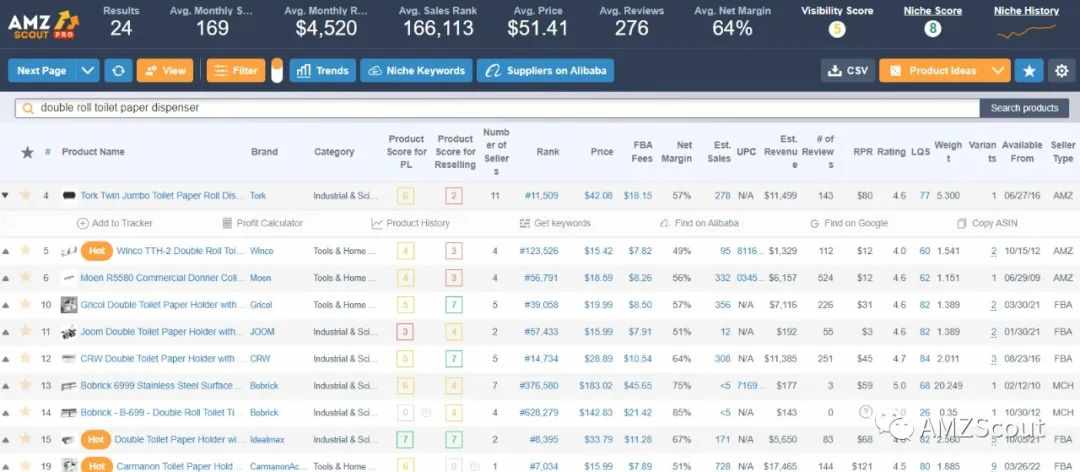Open the Product Ideas dropdown arrow
This screenshot has width=1080, height=472.
pos(999,70)
